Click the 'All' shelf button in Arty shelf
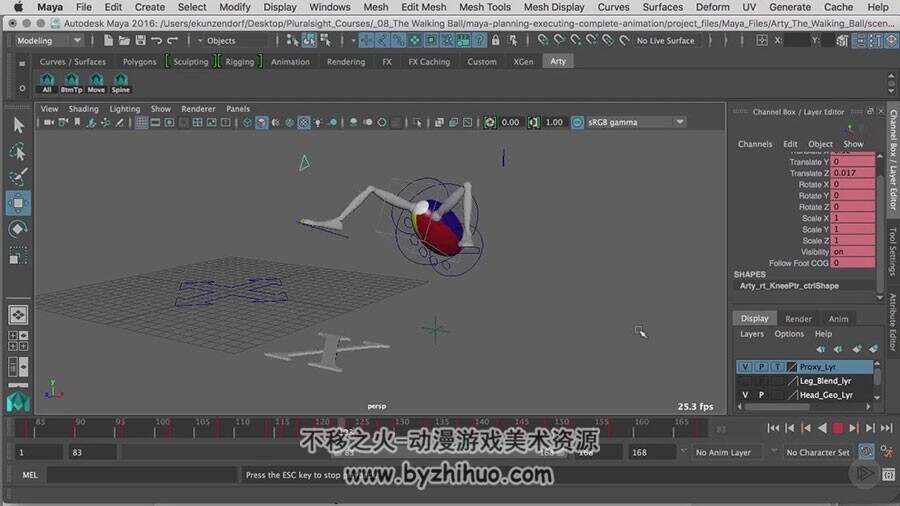This screenshot has height=506, width=900. click(x=47, y=83)
